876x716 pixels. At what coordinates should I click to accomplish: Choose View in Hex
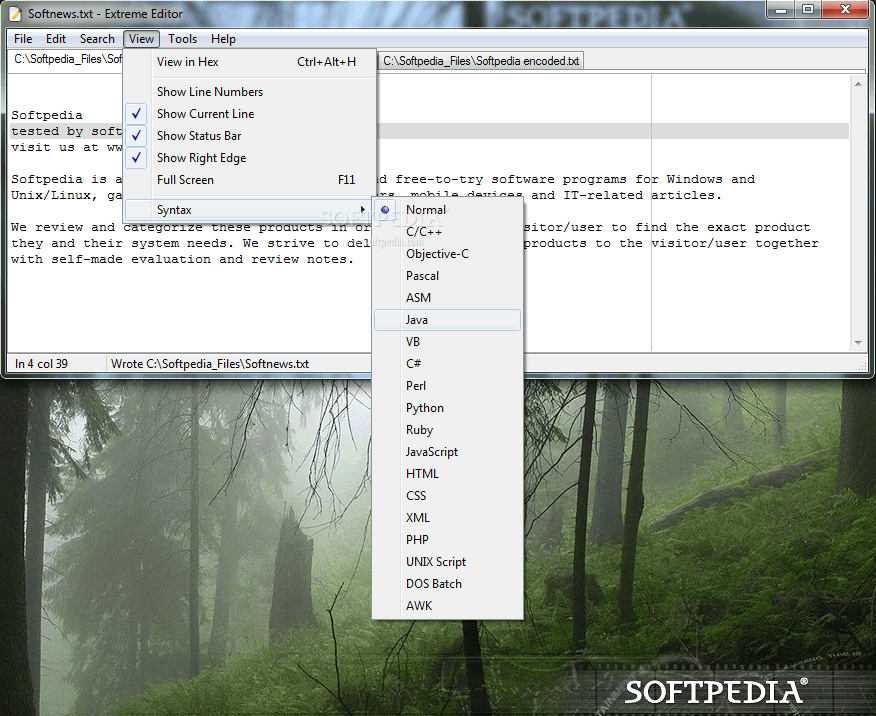250,62
